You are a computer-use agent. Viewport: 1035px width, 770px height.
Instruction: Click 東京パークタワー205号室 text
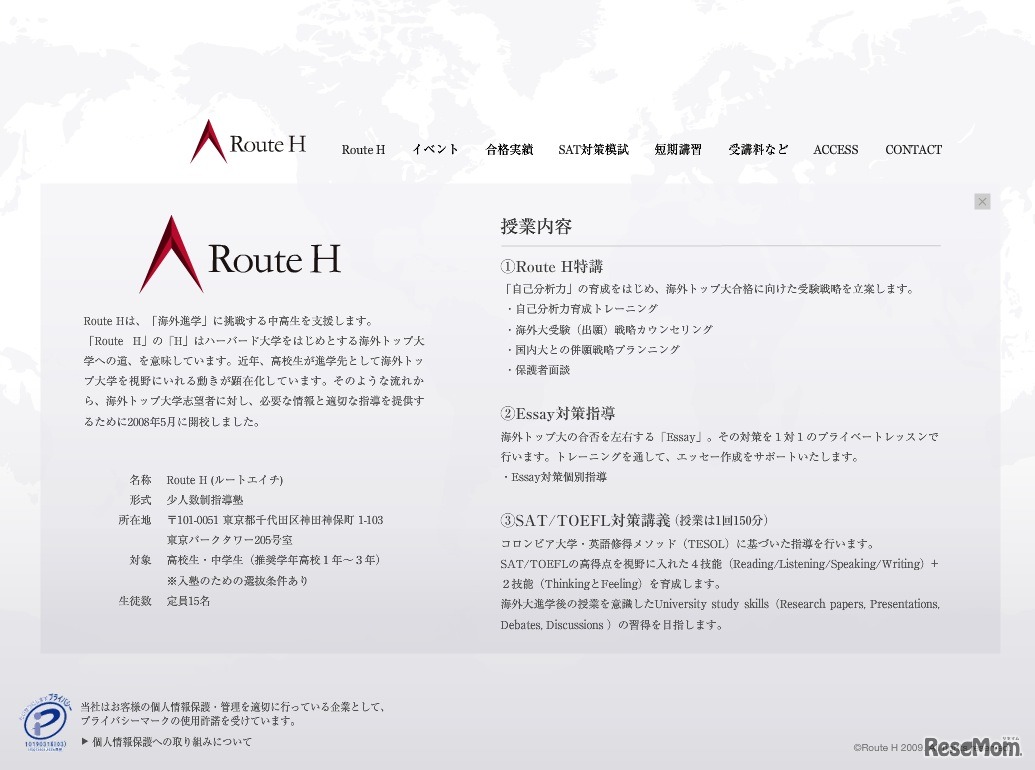click(x=230, y=540)
